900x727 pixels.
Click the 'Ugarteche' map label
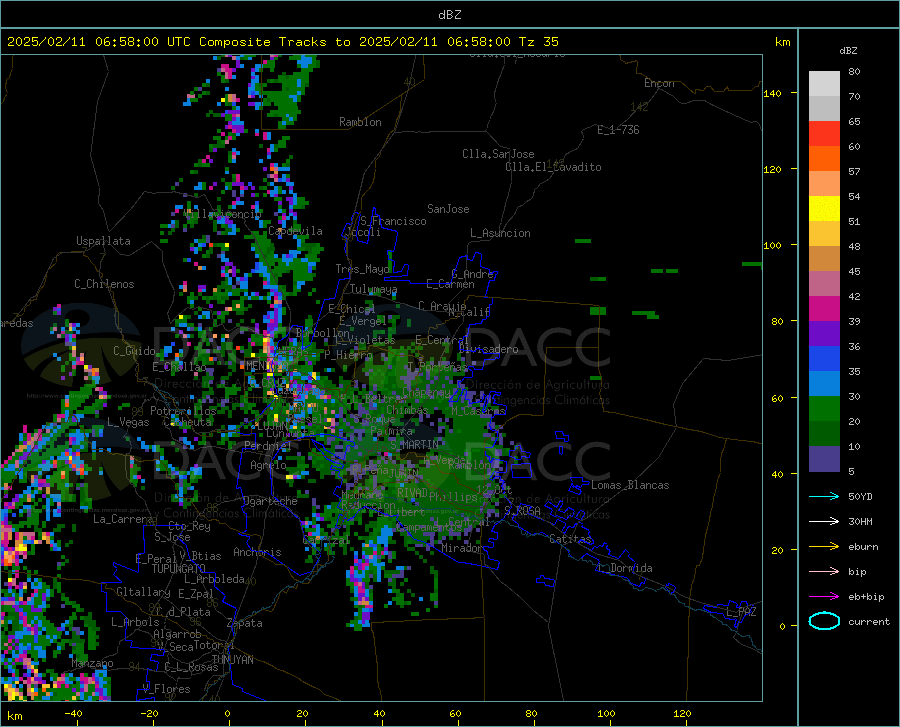tap(270, 501)
